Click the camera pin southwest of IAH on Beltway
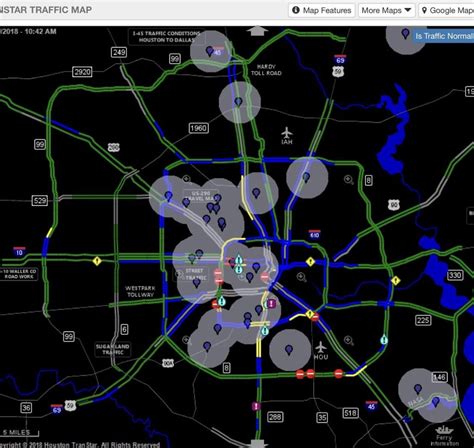Image resolution: width=474 pixels, height=448 pixels. click(306, 177)
